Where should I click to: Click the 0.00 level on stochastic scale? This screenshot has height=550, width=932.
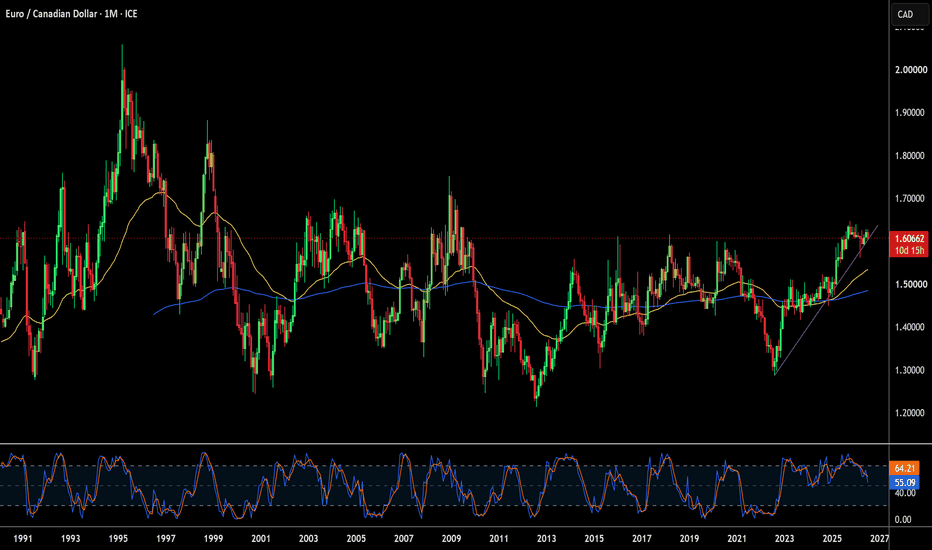click(903, 519)
